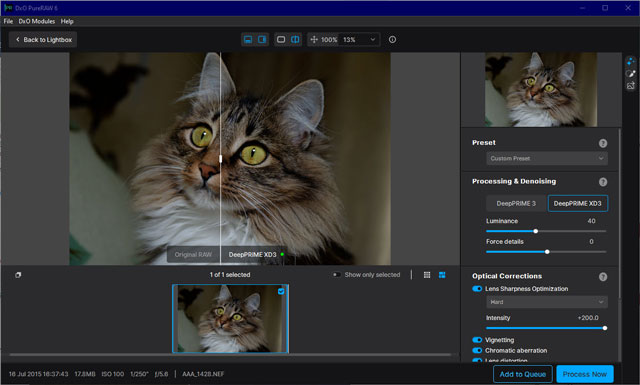This screenshot has height=385, width=640.
Task: Turn off Chromatic aberration toggle
Action: [x=477, y=350]
